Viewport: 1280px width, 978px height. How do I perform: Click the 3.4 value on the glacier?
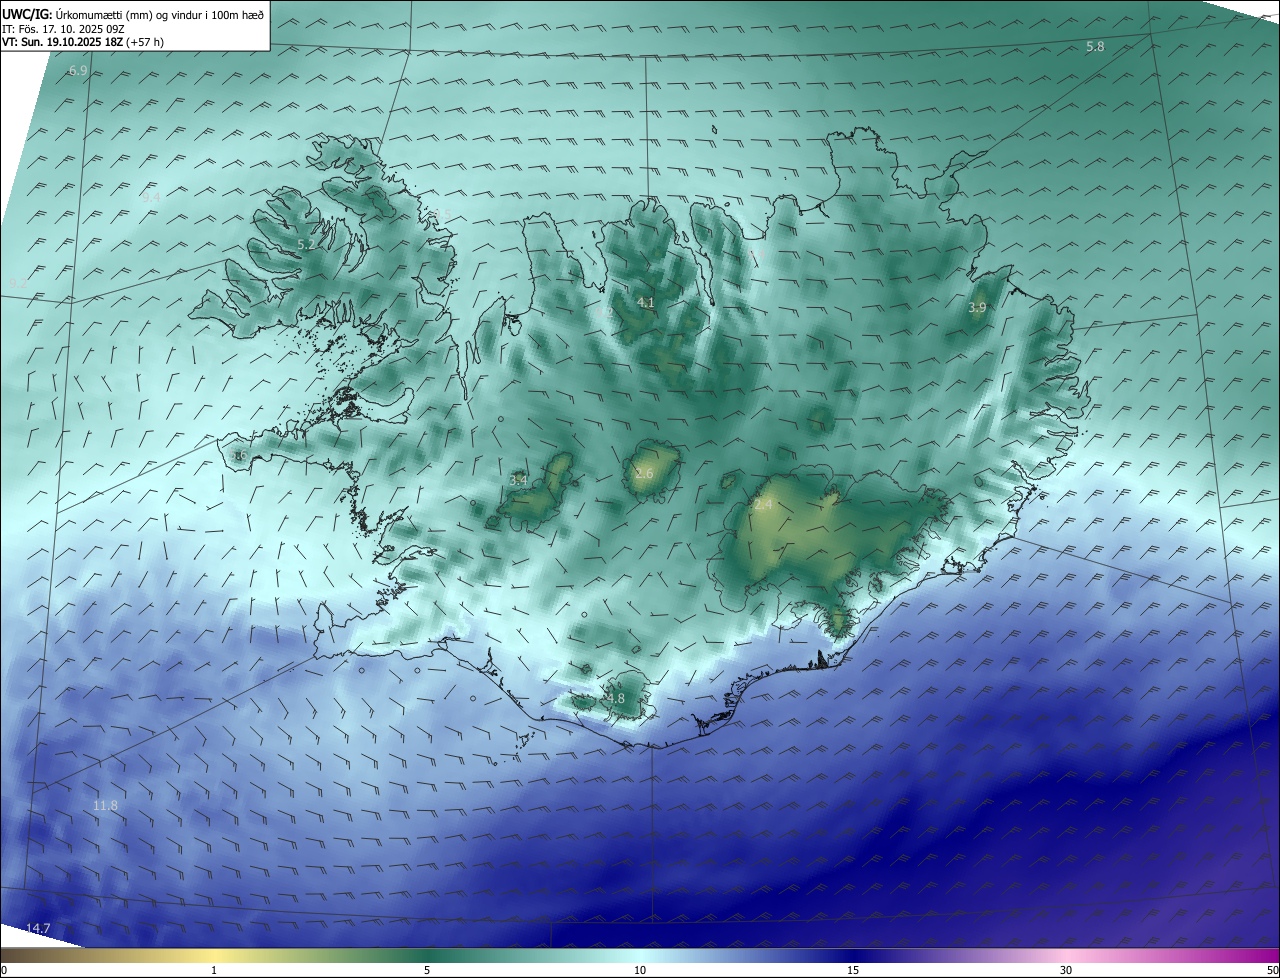click(x=518, y=481)
